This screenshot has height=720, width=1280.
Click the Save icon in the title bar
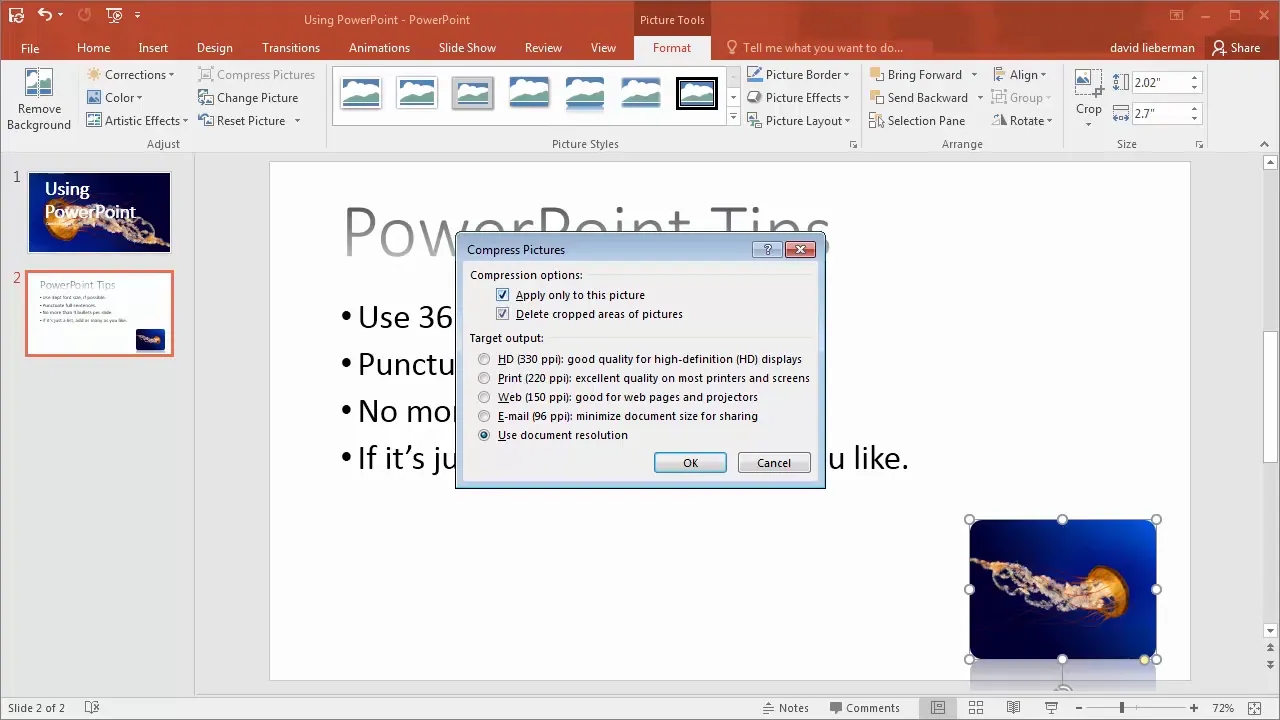[15, 15]
